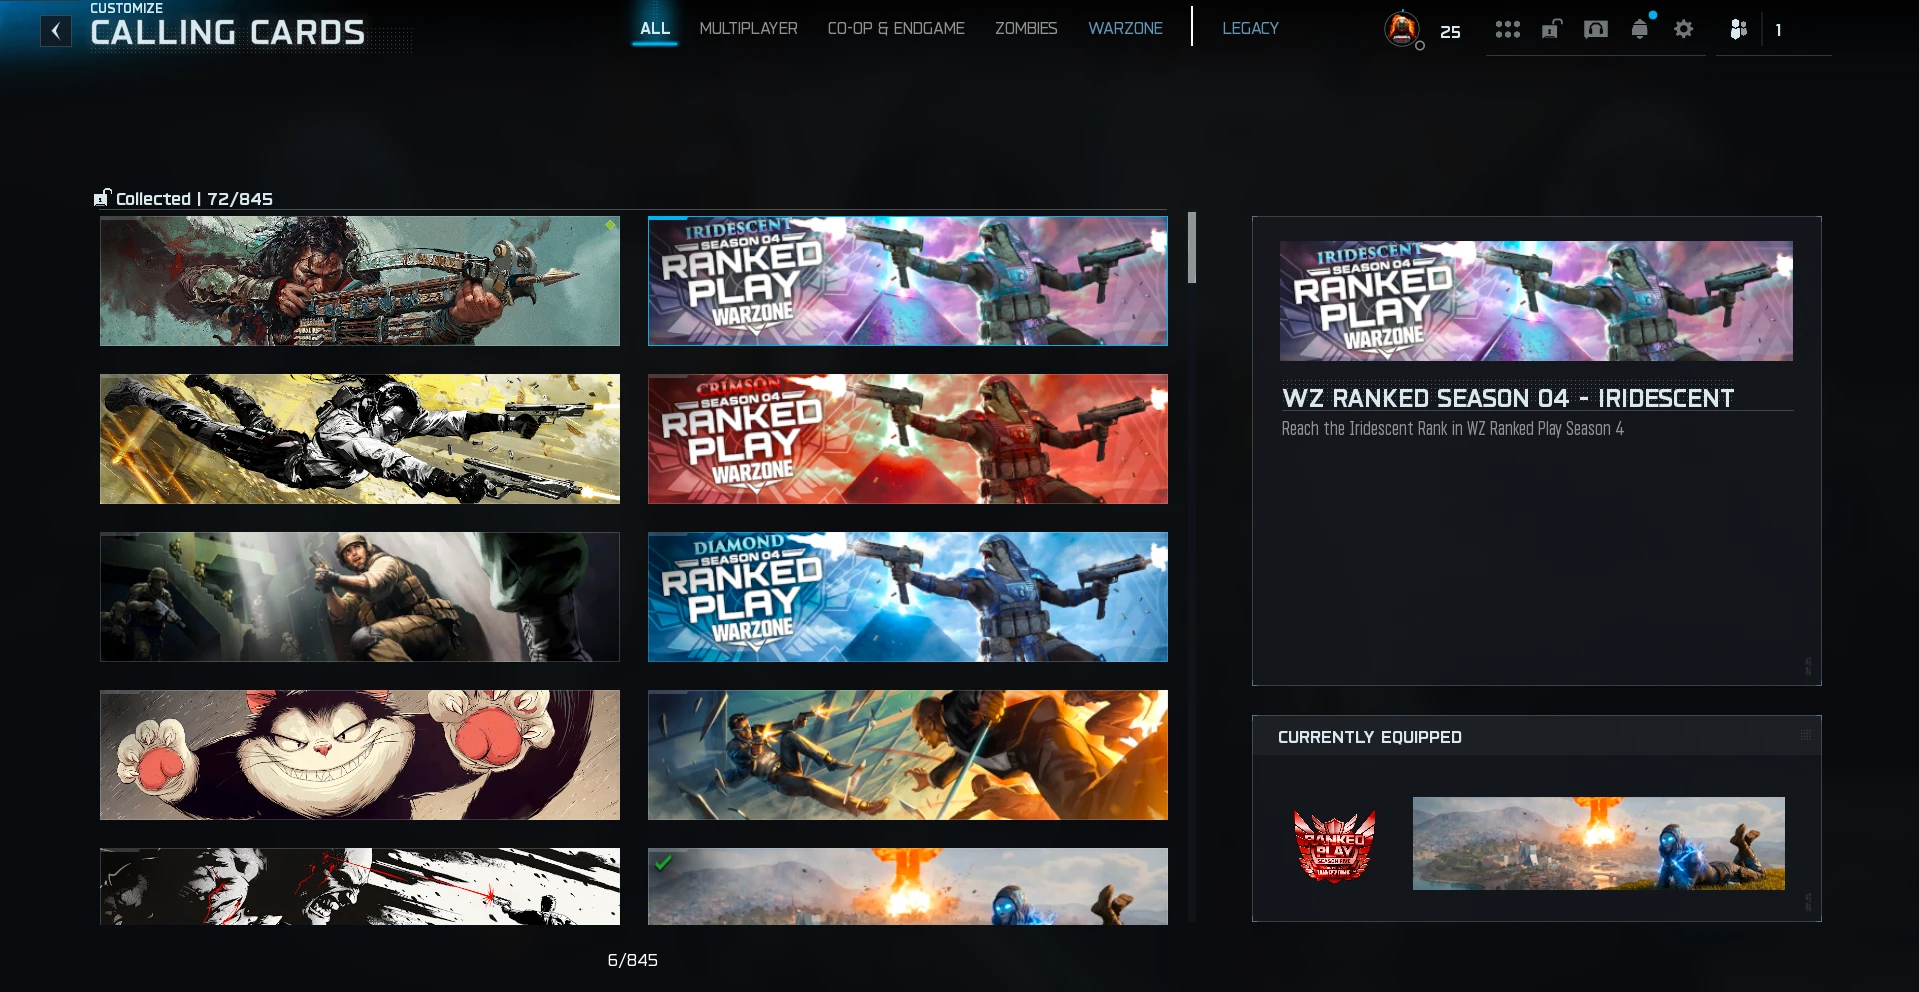Click the equipped Ranked Play emblem
Viewport: 1919px width, 992px height.
[x=1335, y=846]
